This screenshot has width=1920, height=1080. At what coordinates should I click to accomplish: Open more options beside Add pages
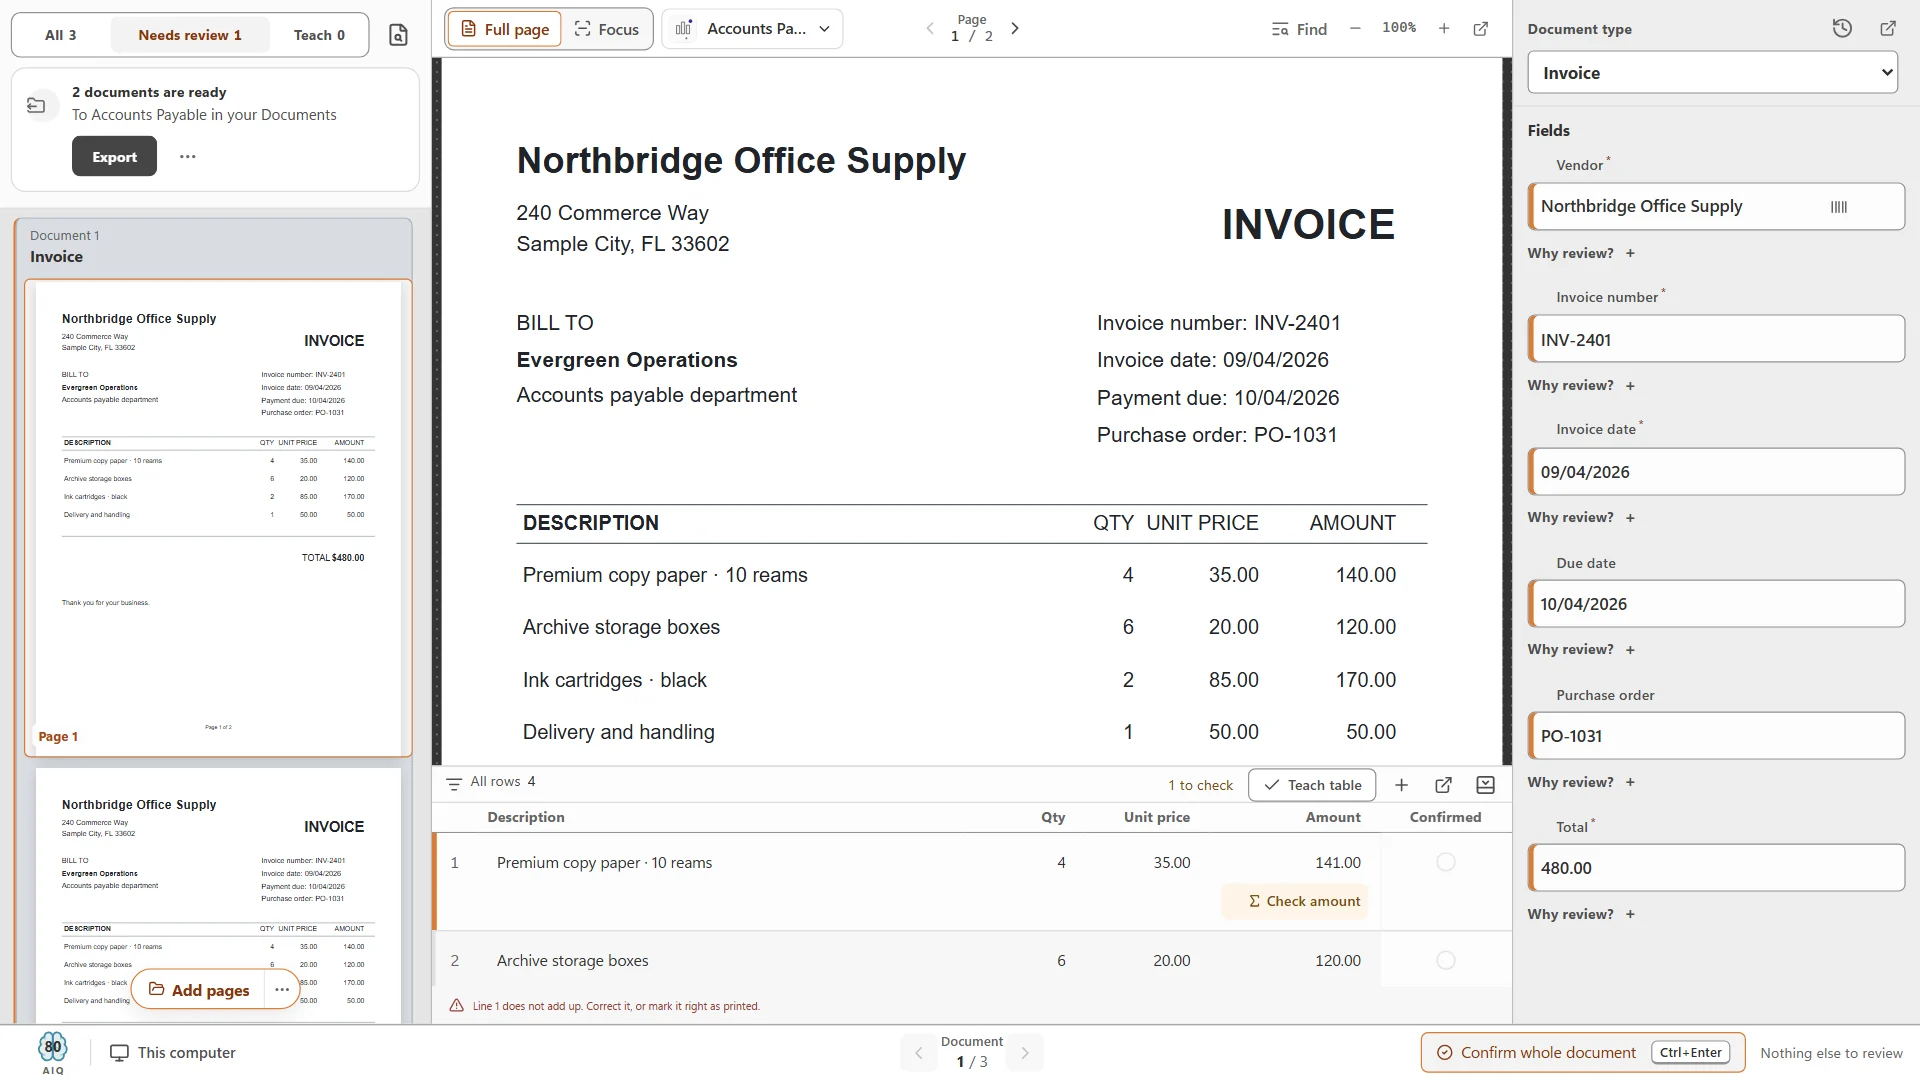click(282, 990)
